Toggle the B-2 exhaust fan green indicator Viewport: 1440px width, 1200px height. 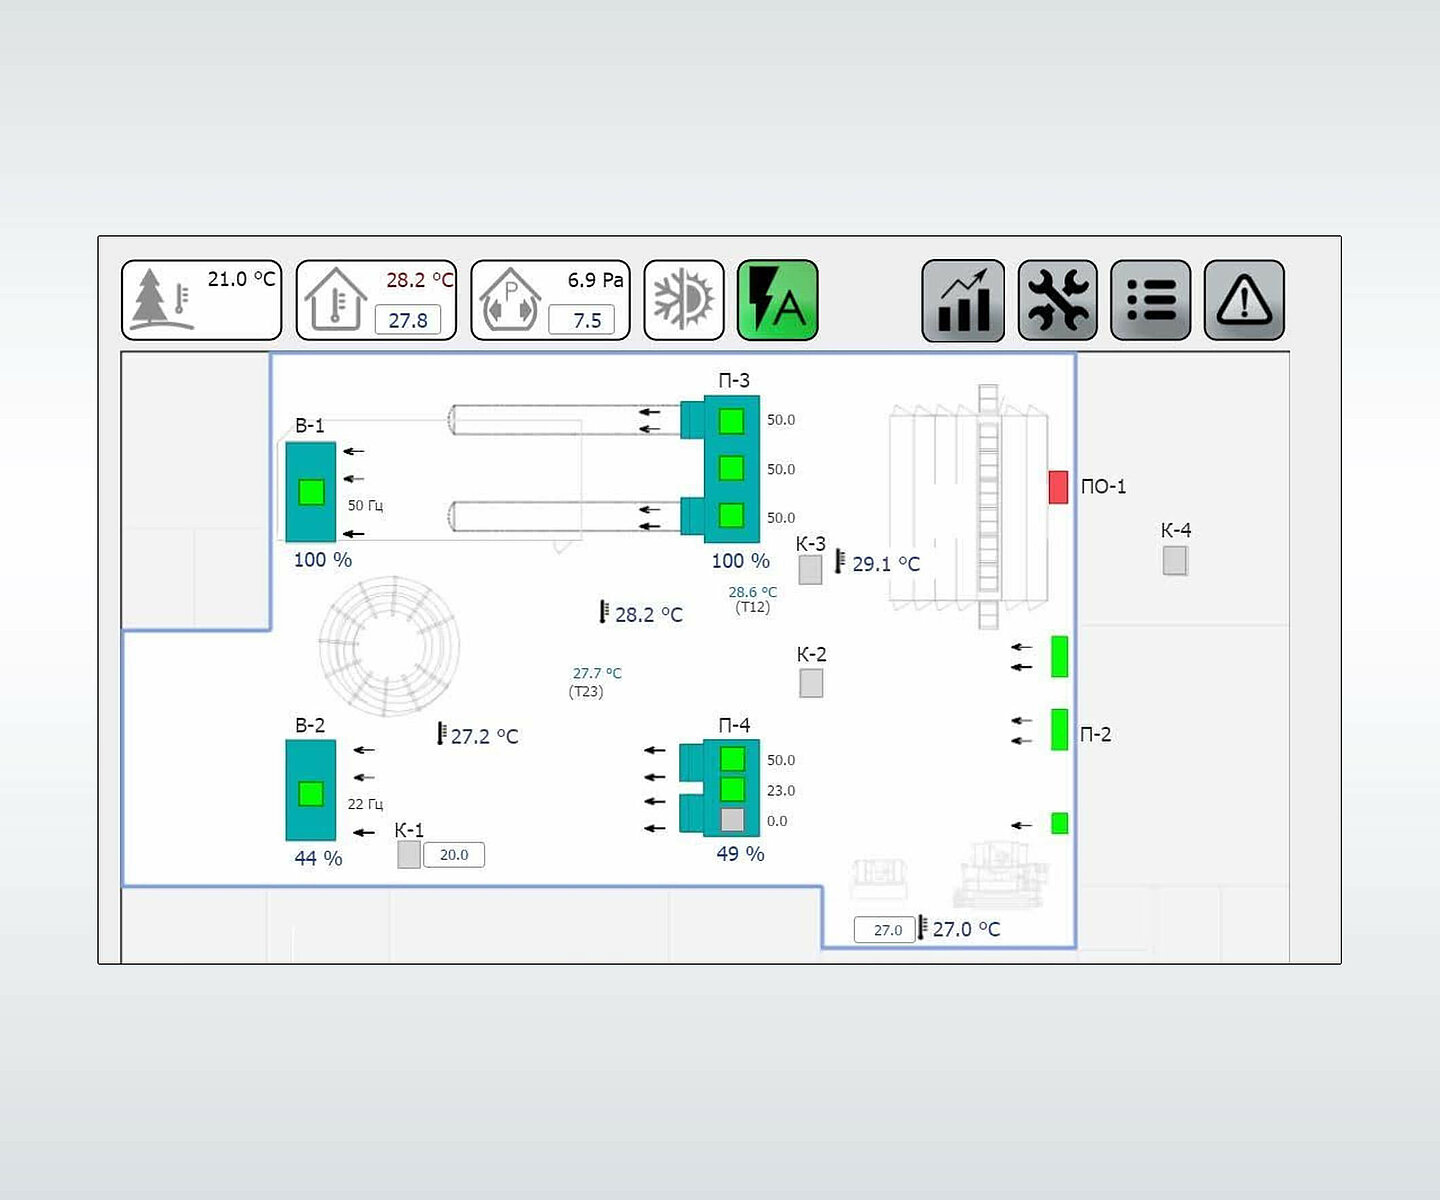click(x=311, y=794)
